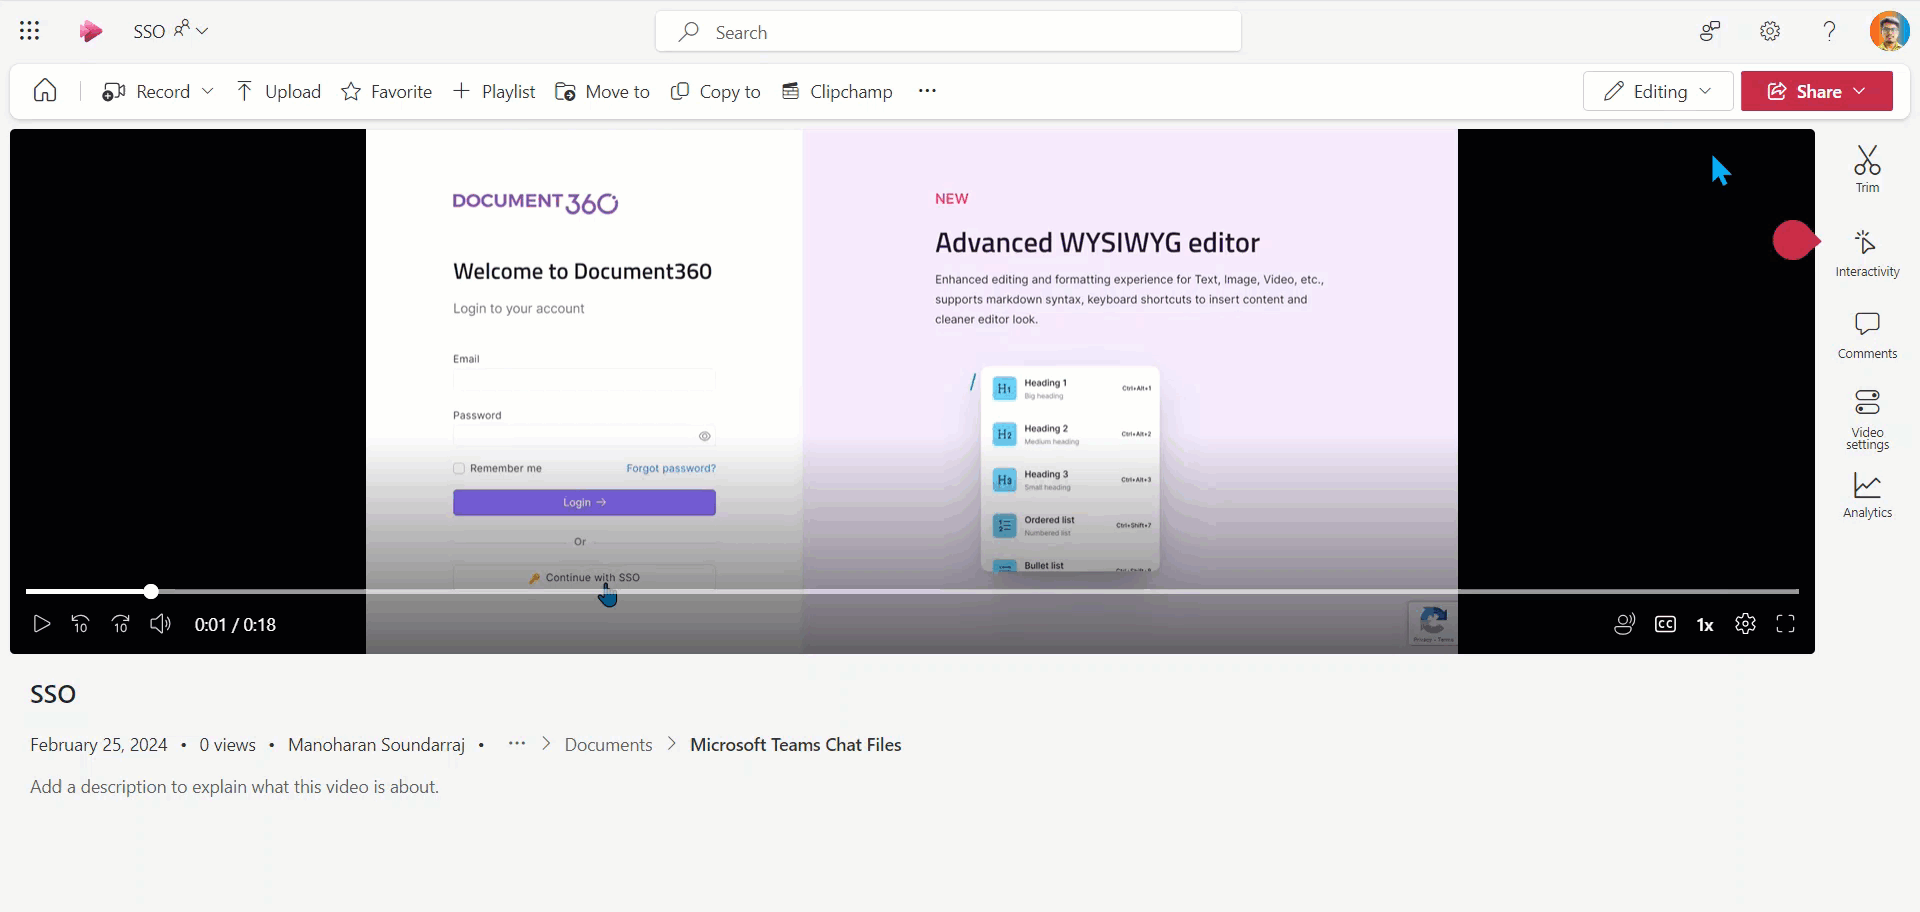Skip forward 10 seconds

[x=121, y=624]
